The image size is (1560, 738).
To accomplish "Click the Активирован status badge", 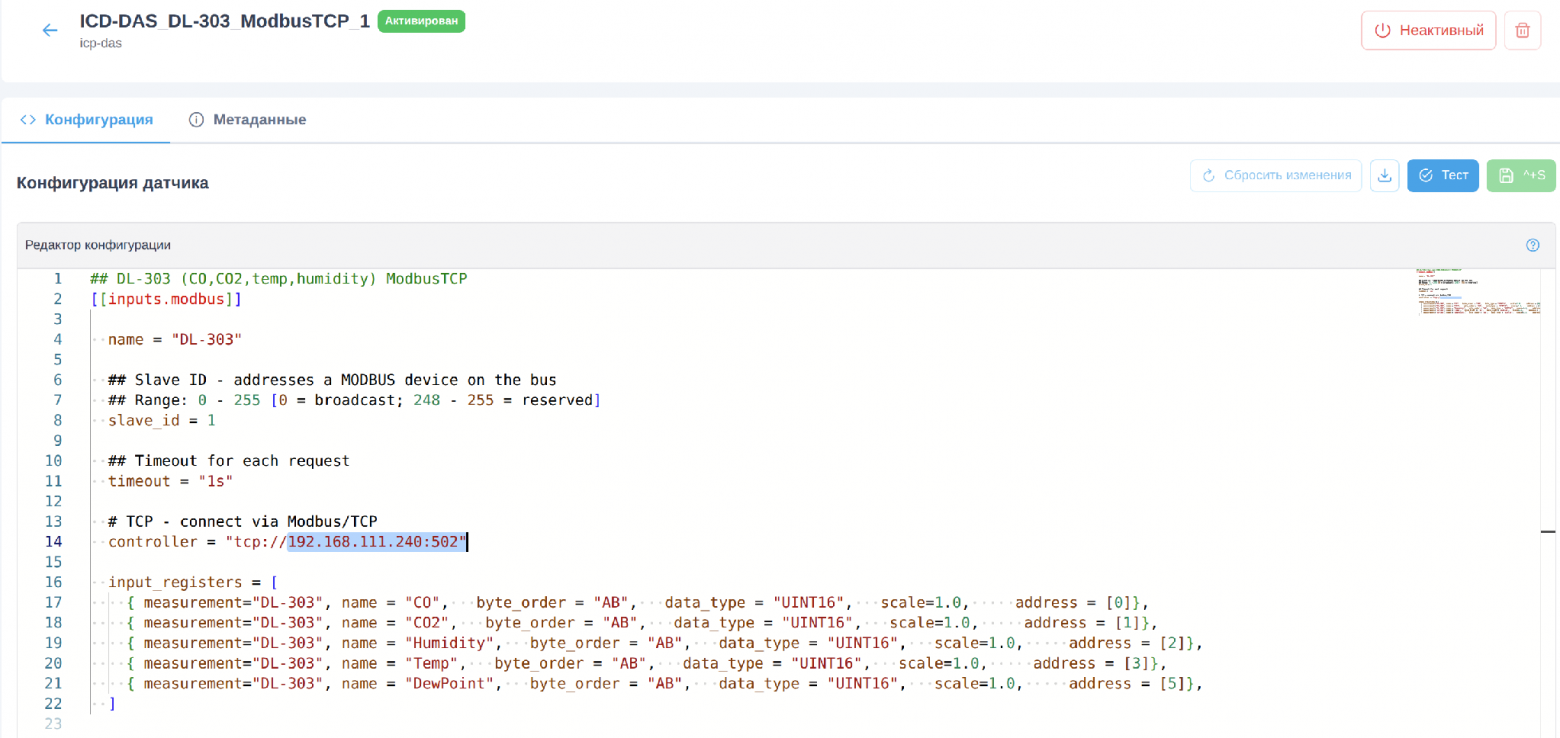I will tap(421, 21).
